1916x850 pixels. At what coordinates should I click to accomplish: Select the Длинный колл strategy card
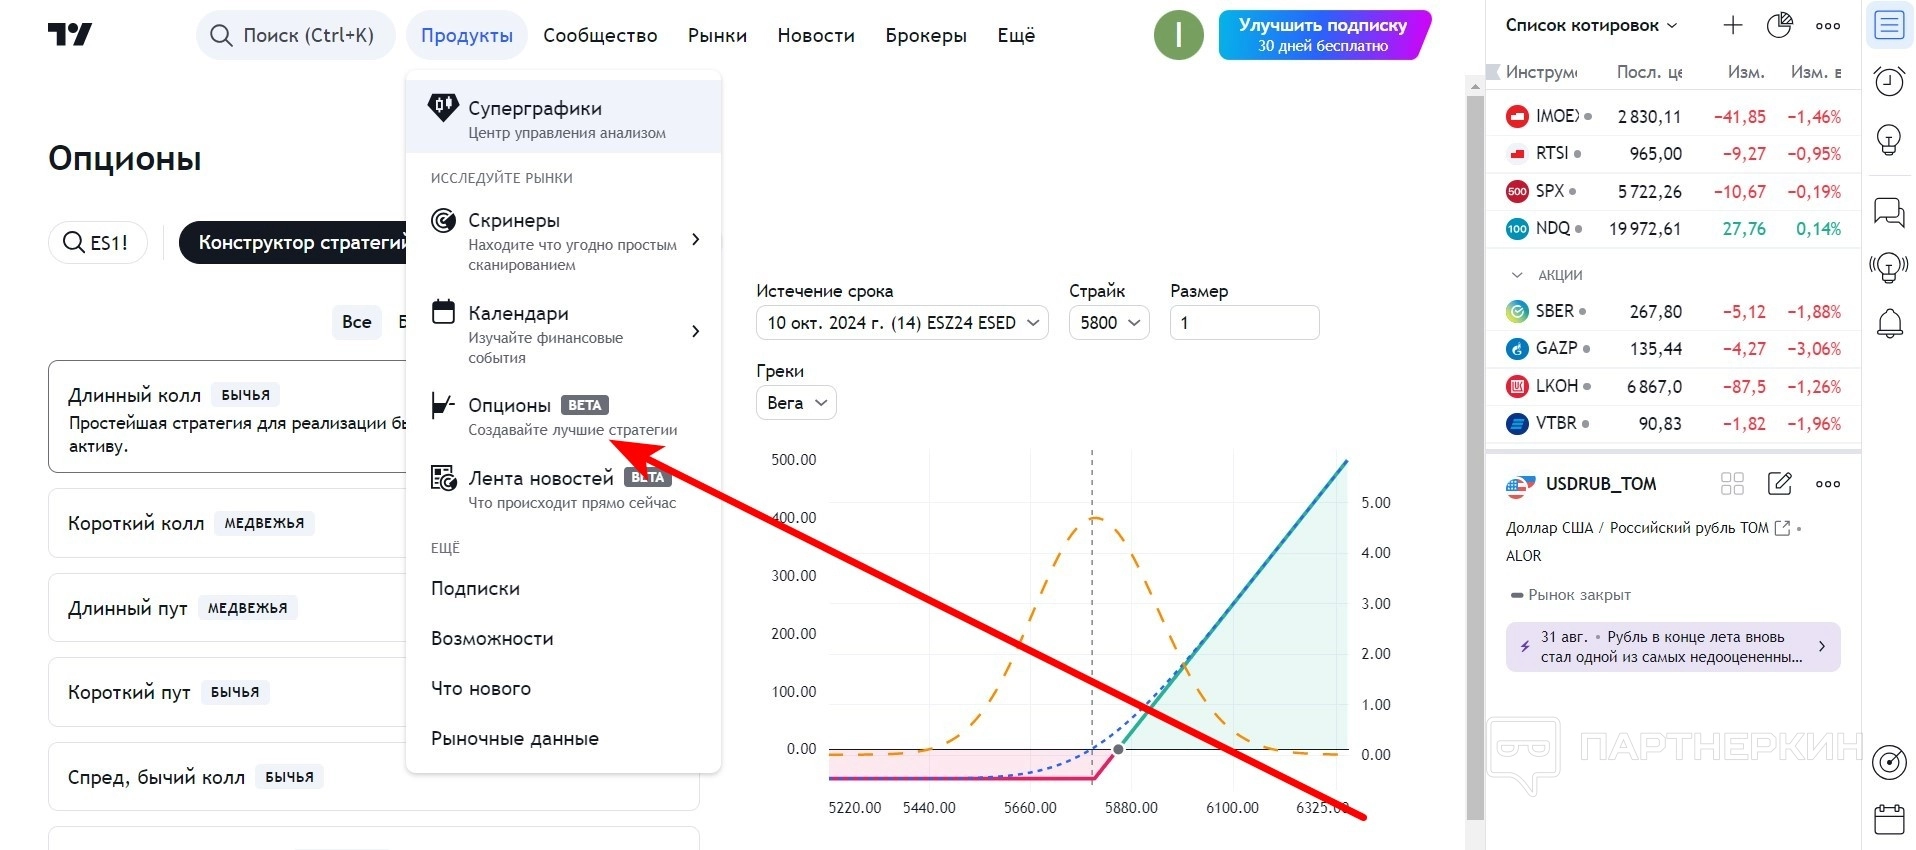tap(230, 417)
